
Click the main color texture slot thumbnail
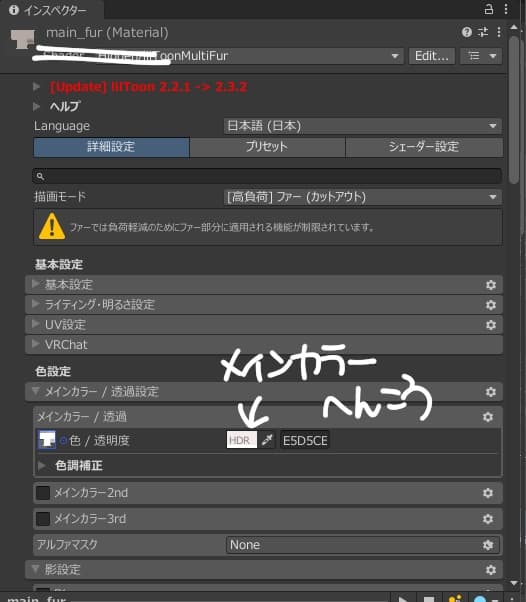[x=47, y=440]
